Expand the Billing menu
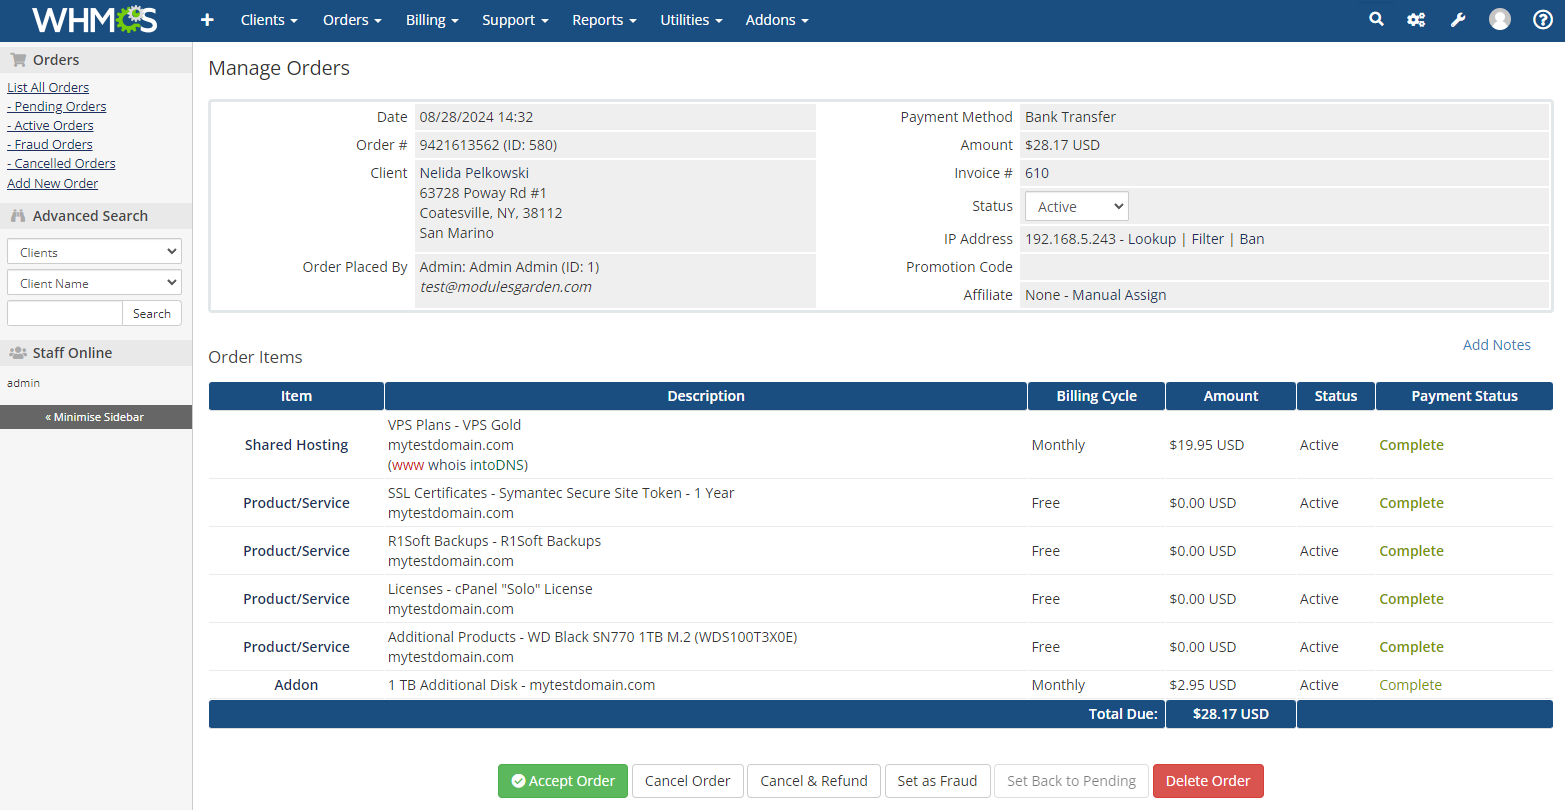This screenshot has height=810, width=1565. (432, 19)
